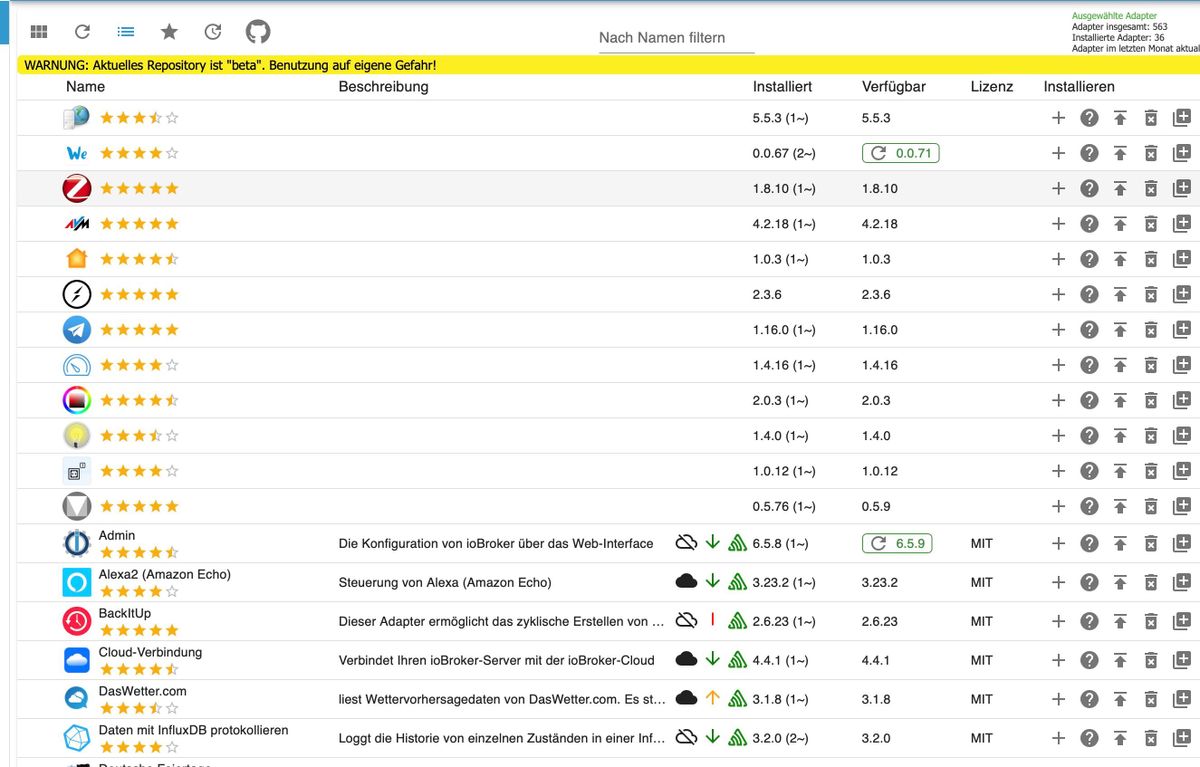Install specific version in the 1.4.0 row
The width and height of the screenshot is (1200, 767).
pyautogui.click(x=1181, y=436)
